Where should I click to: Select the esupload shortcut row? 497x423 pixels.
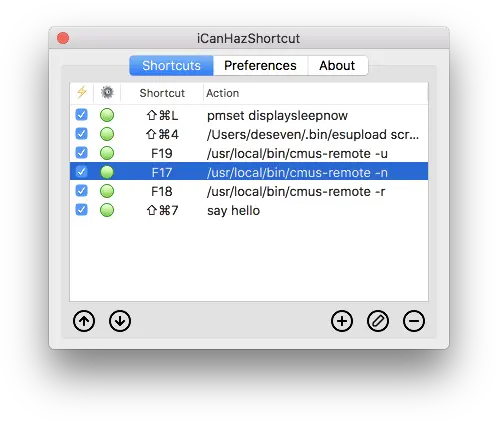(x=249, y=134)
